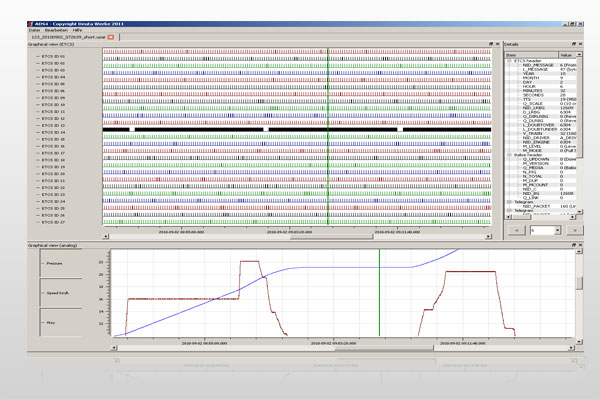
Task: Click the ETCS graph horizontal scrollbar thumb
Action: pos(331,237)
